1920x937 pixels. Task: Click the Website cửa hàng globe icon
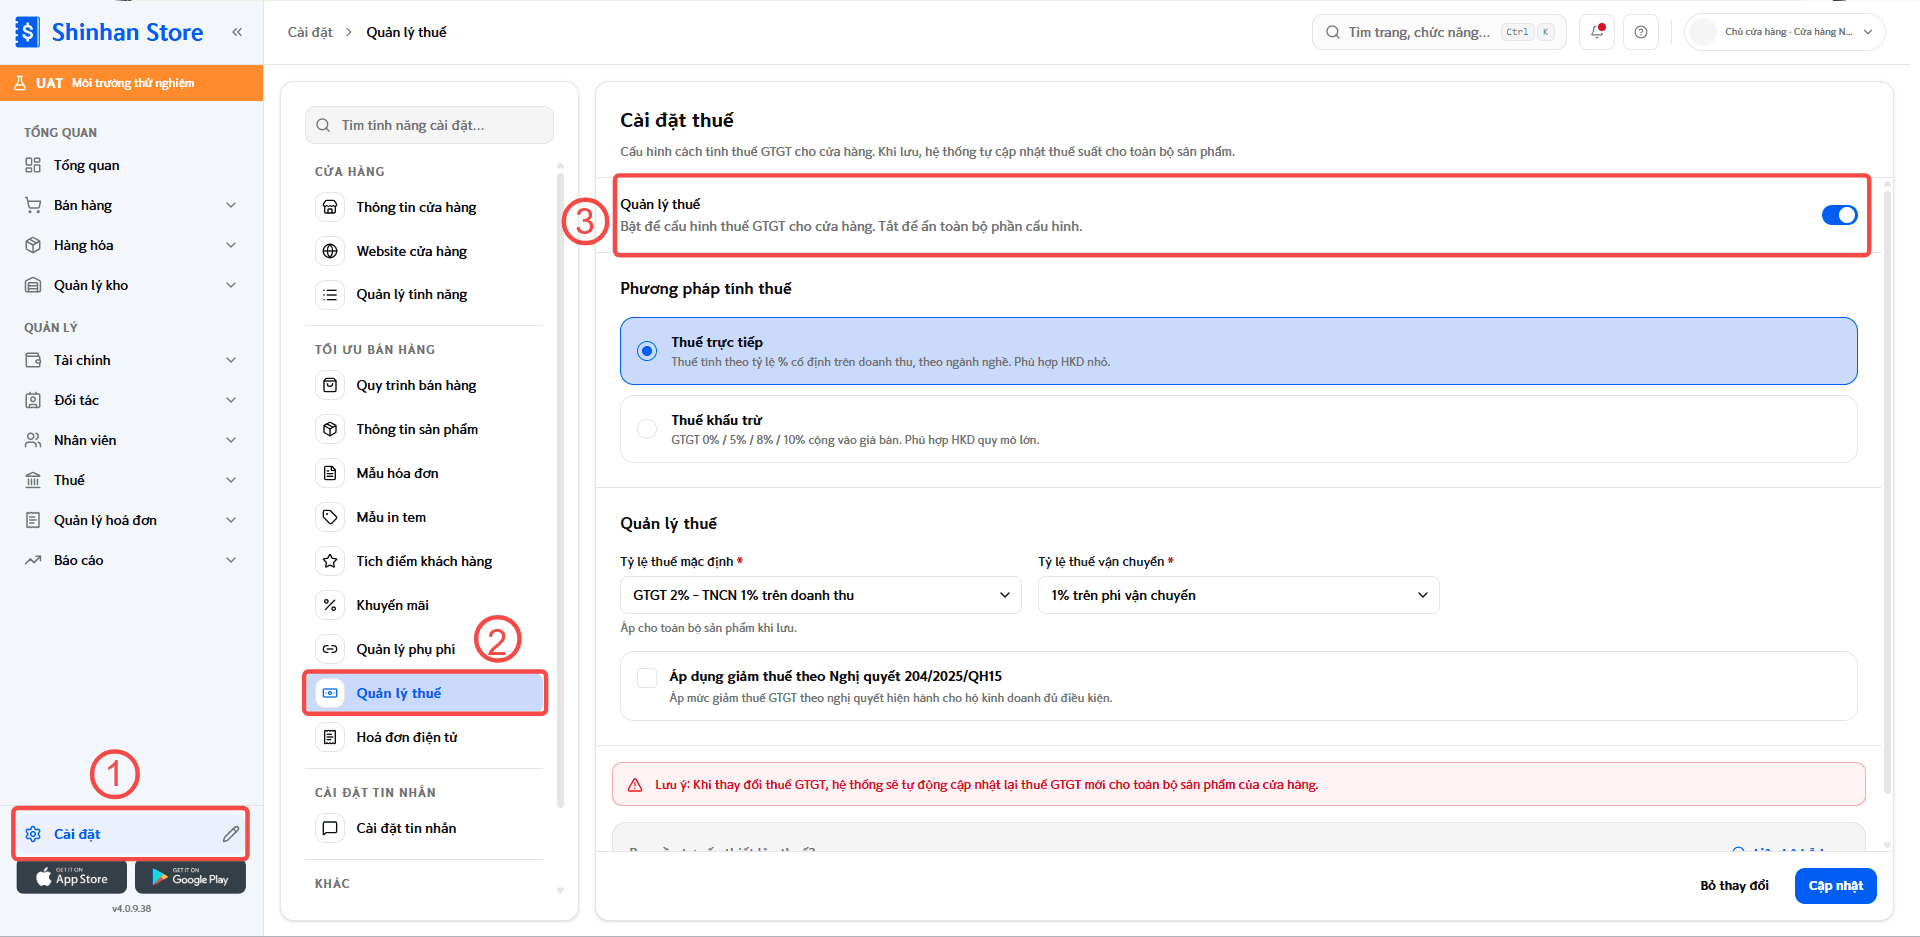pyautogui.click(x=330, y=251)
